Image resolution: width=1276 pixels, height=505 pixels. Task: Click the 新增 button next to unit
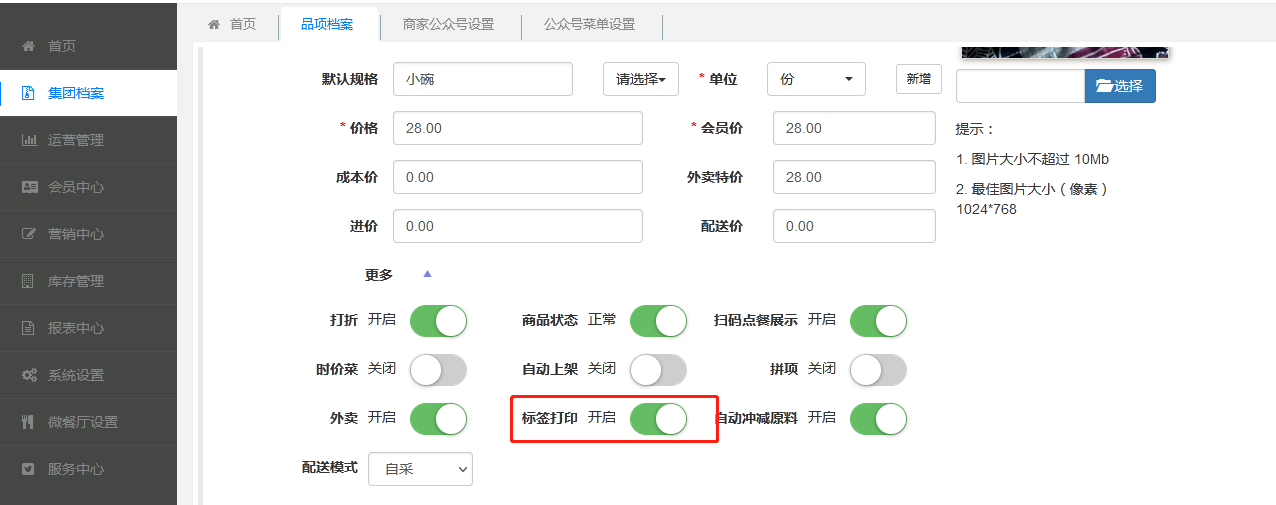coord(918,79)
